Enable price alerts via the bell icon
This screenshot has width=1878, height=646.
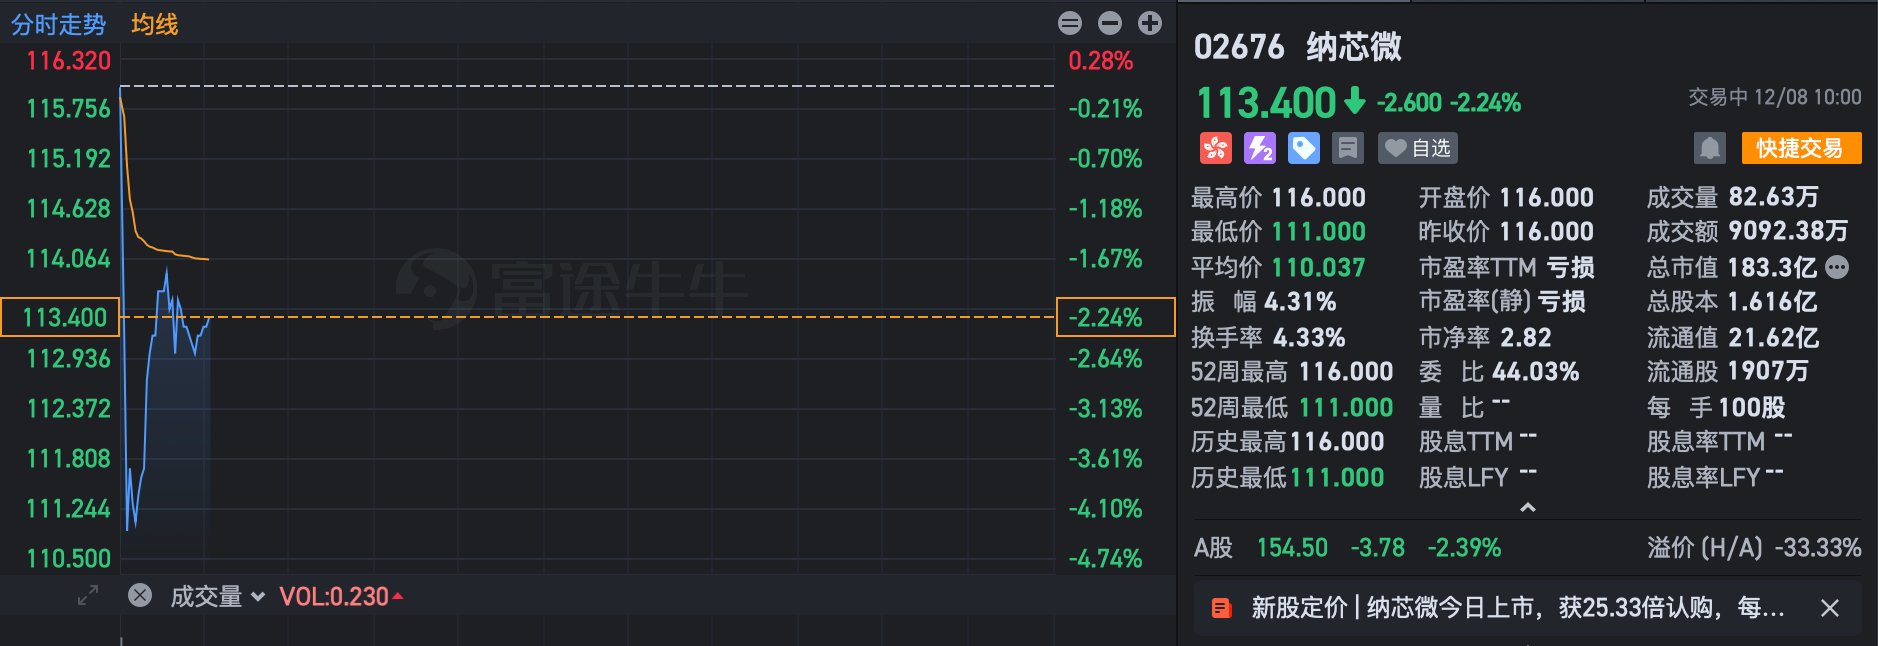(x=1710, y=147)
